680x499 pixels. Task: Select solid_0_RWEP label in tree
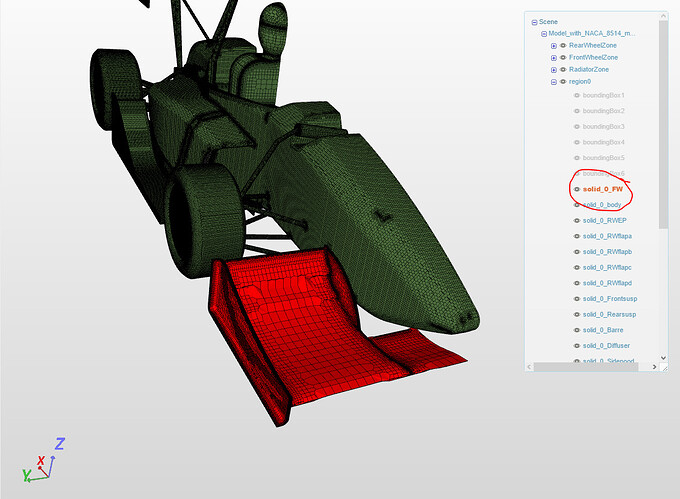pos(605,221)
